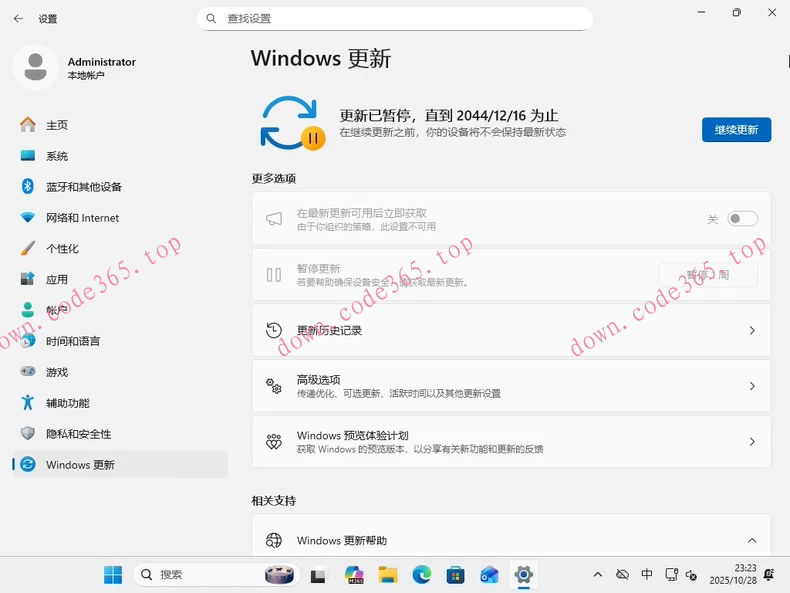Expand 更新历史记录 chevron

click(x=752, y=331)
